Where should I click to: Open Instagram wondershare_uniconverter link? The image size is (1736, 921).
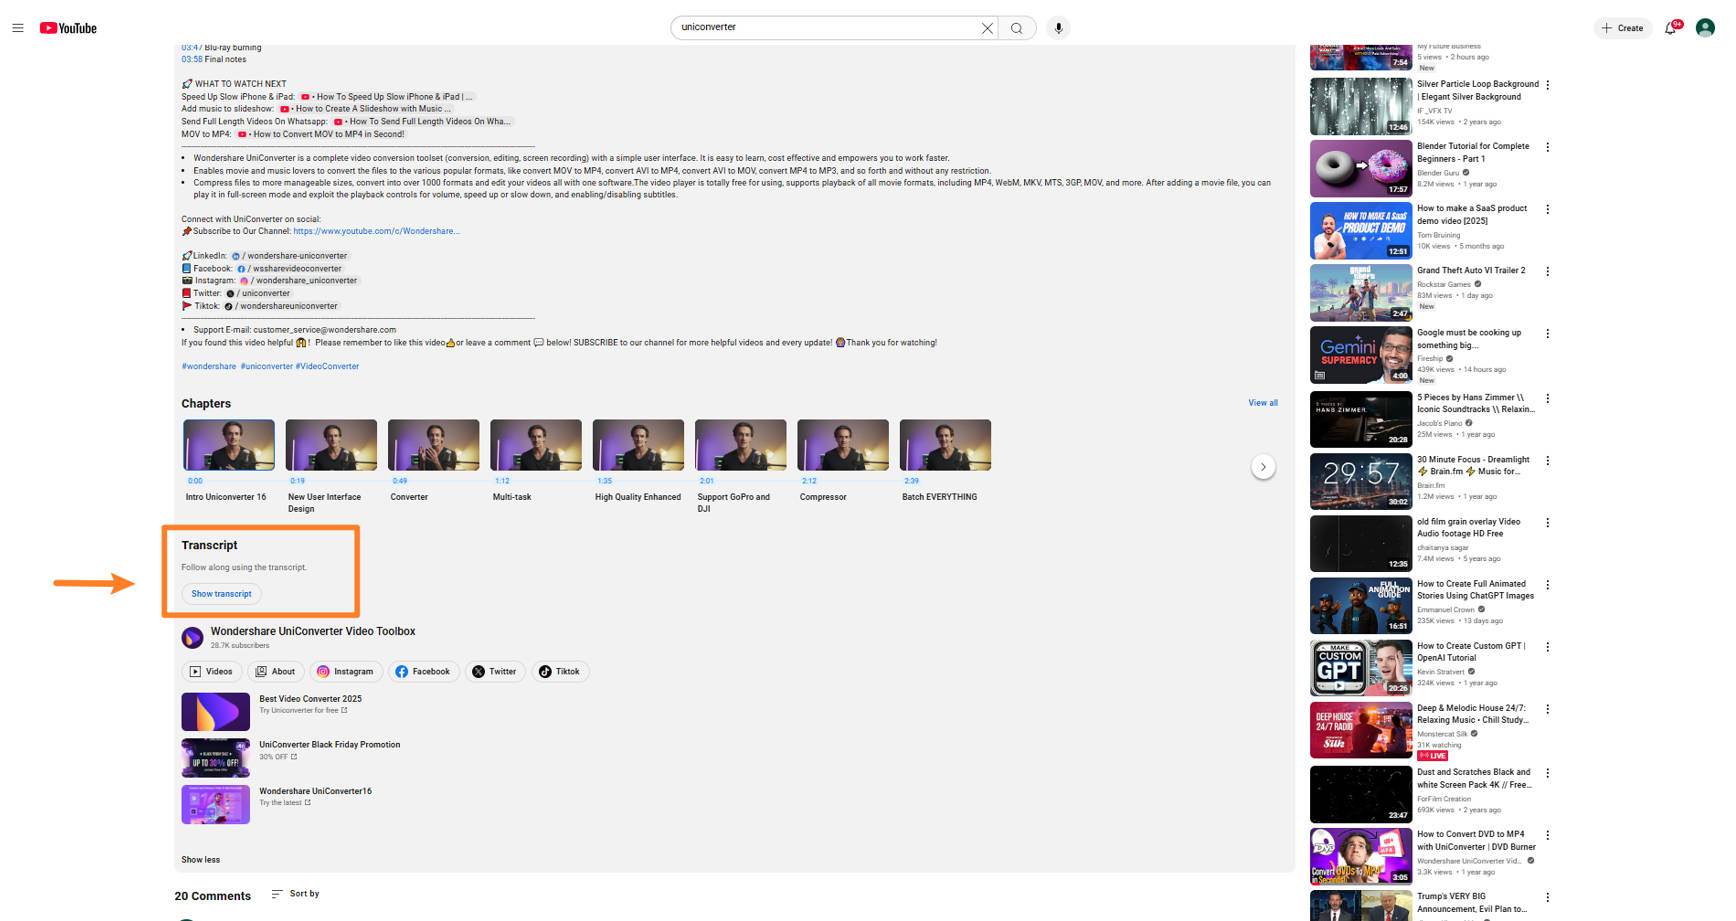click(298, 281)
